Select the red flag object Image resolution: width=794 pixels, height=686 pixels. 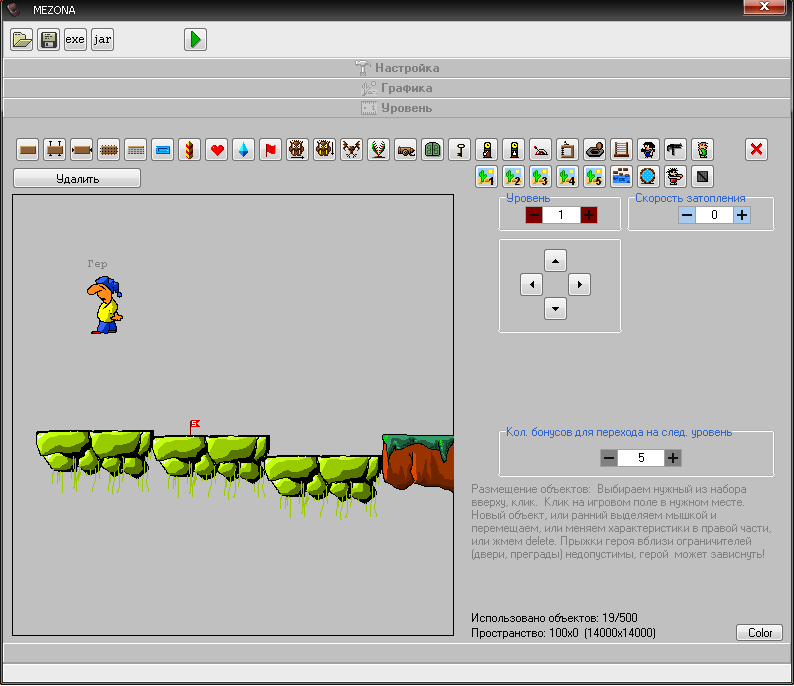tap(270, 150)
